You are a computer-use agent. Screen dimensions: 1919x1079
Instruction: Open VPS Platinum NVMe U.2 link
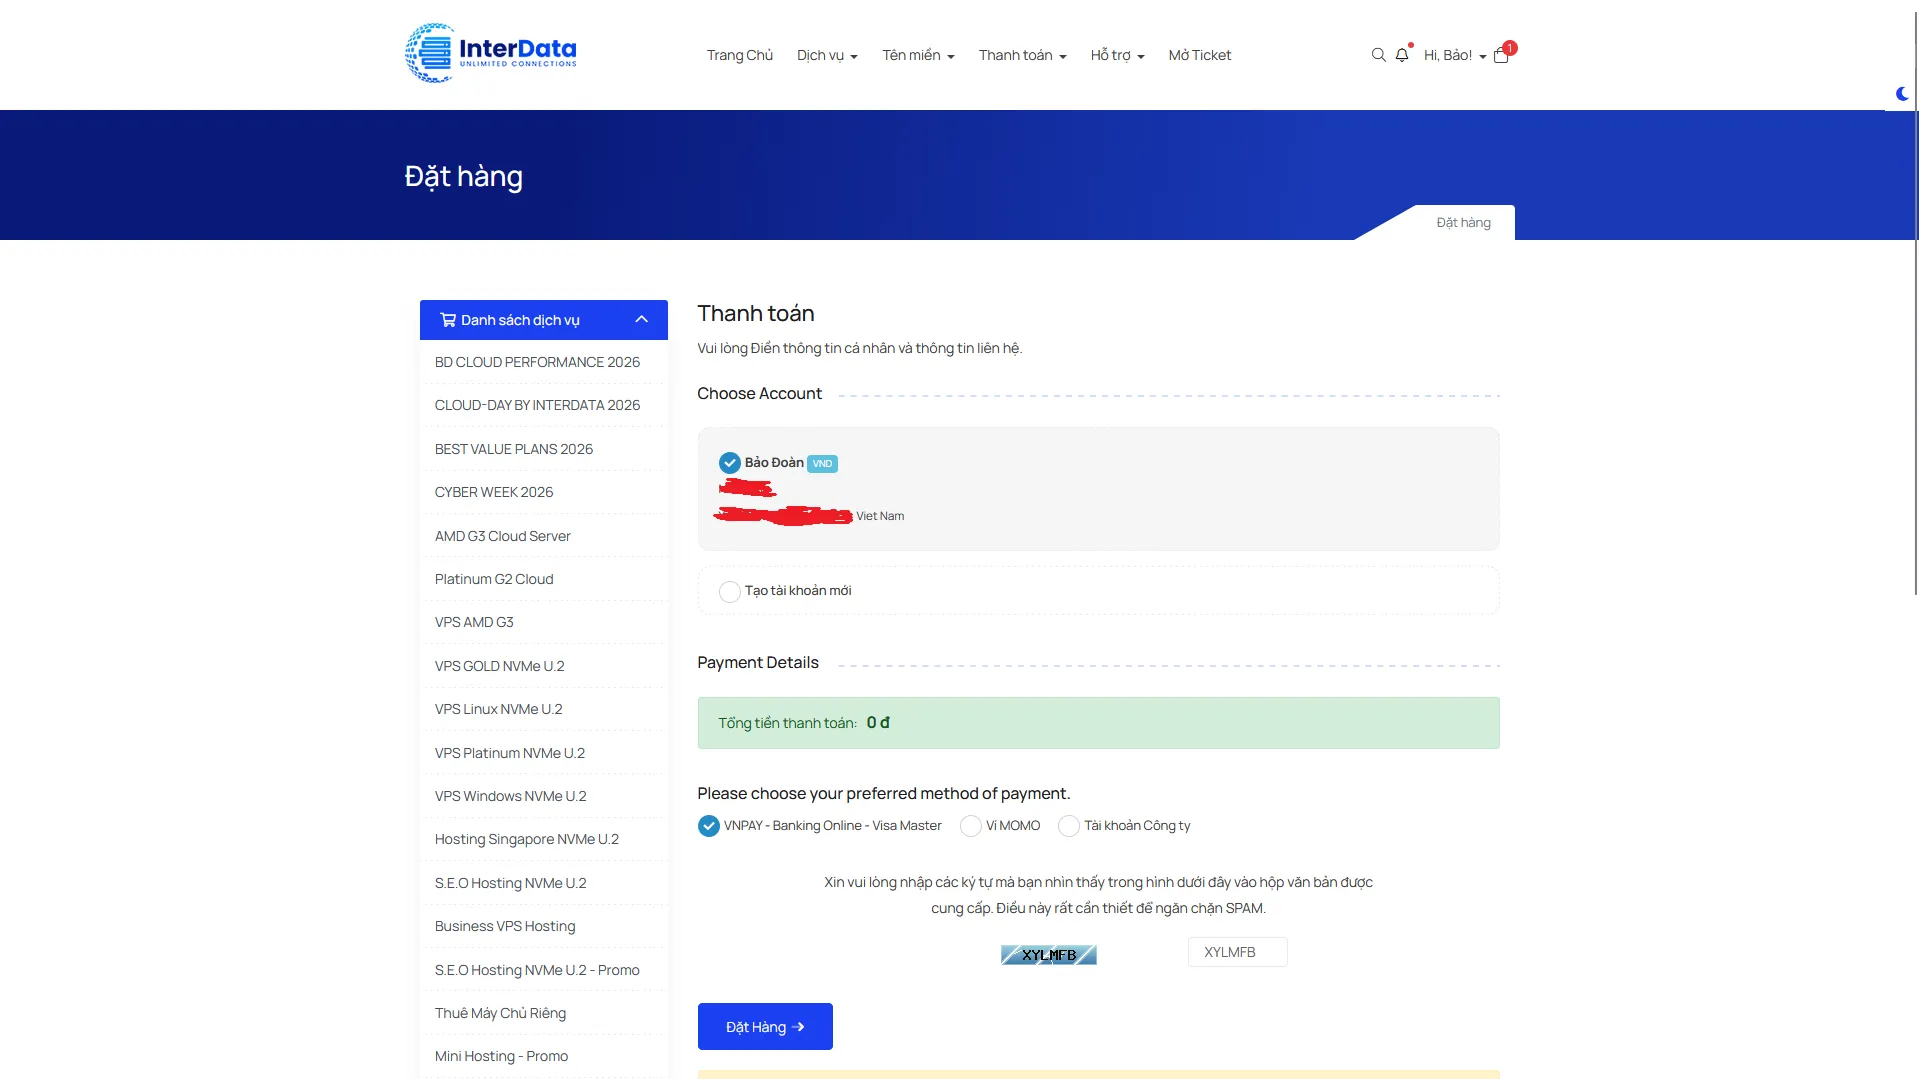click(510, 753)
